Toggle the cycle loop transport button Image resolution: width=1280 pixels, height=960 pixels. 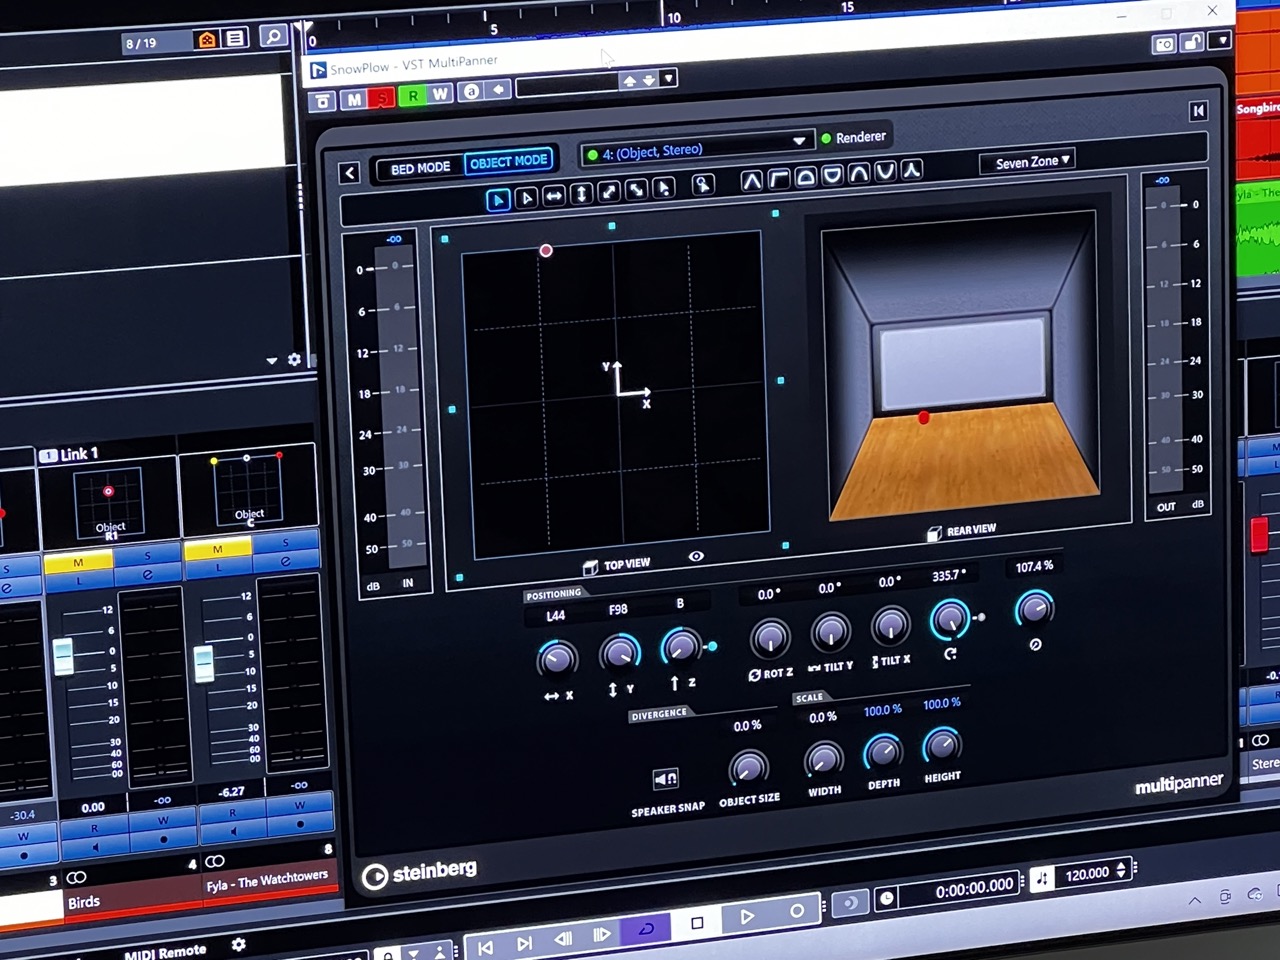(x=646, y=929)
